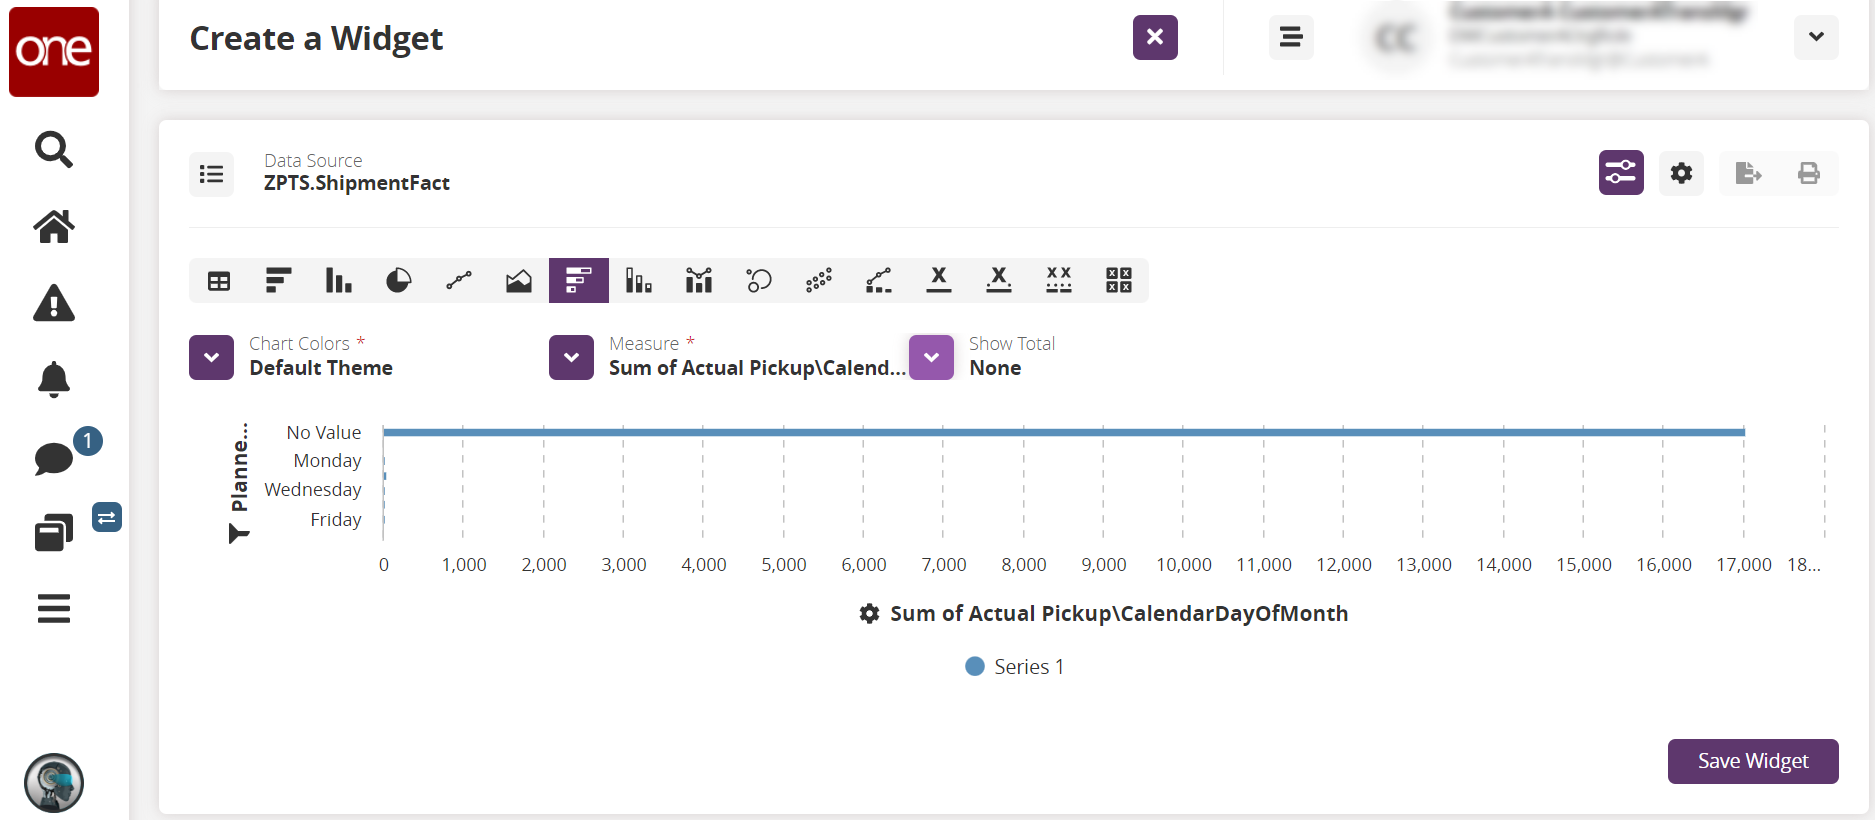Toggle the data source list panel
Image resolution: width=1875 pixels, height=820 pixels.
[212, 174]
